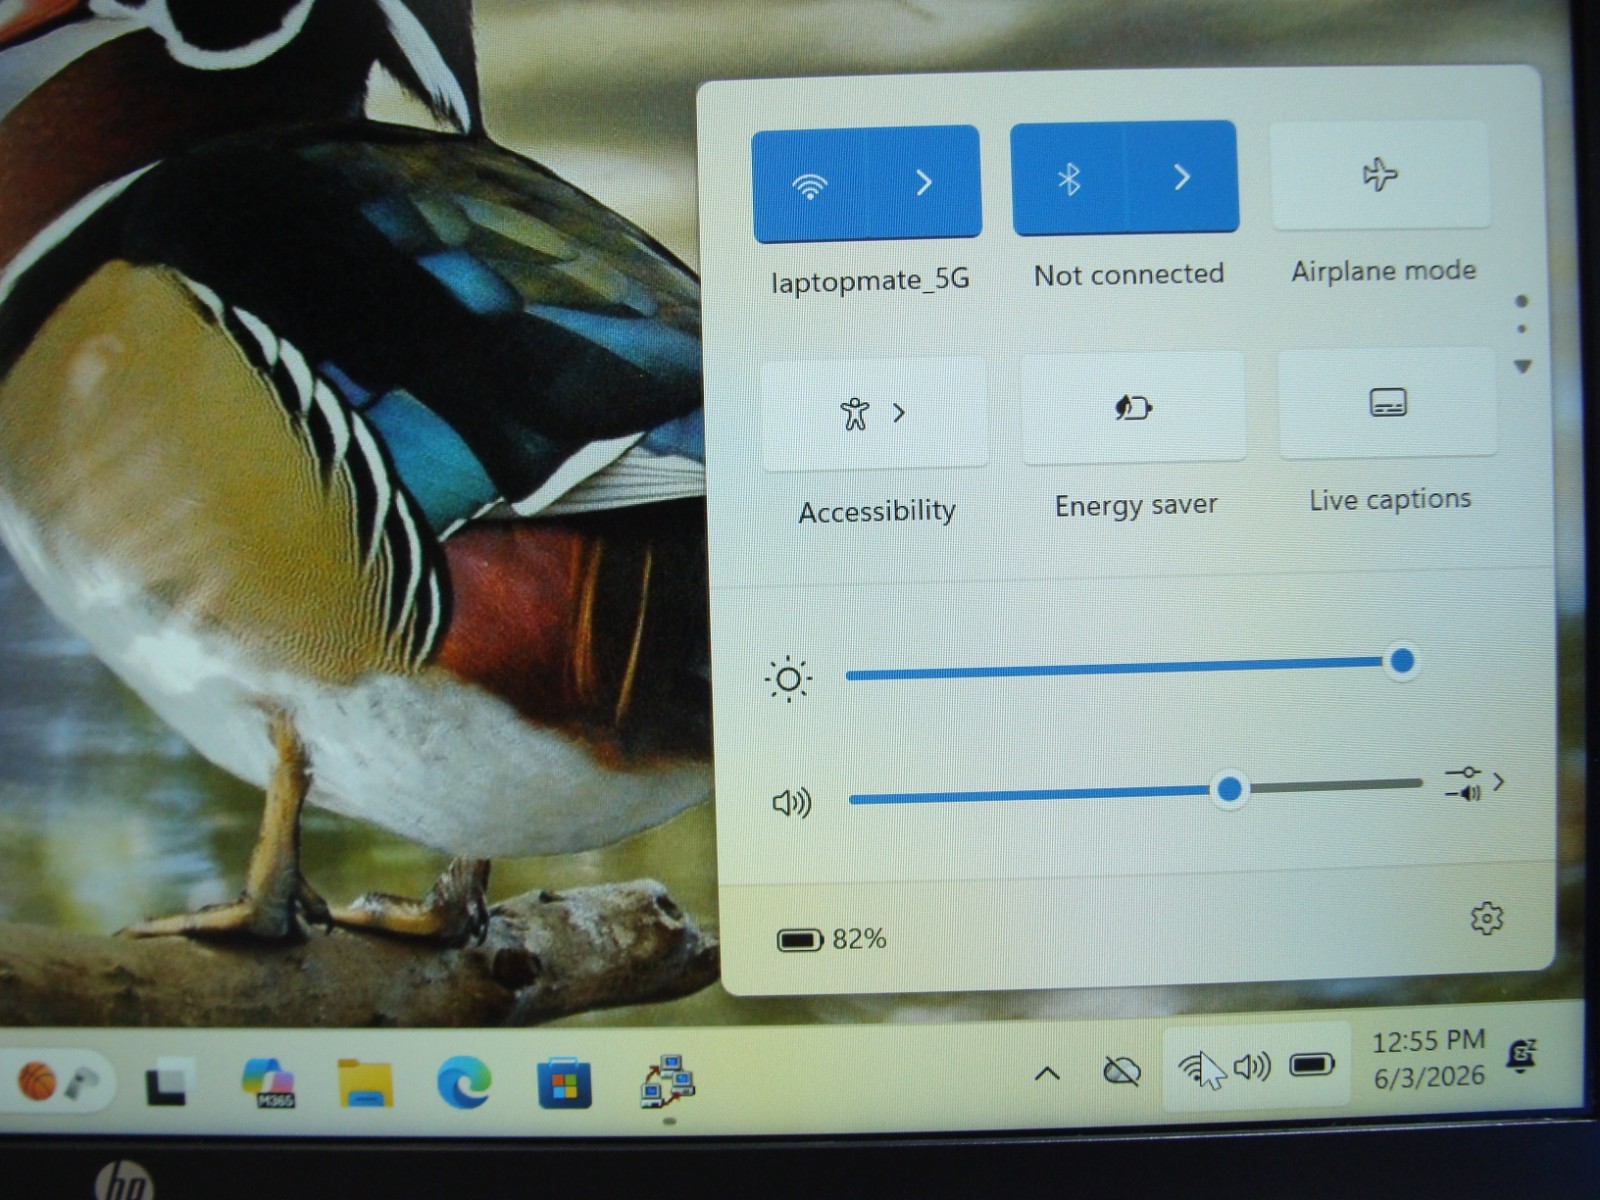Enable Airplane mode tile
1600x1200 pixels.
pyautogui.click(x=1380, y=175)
